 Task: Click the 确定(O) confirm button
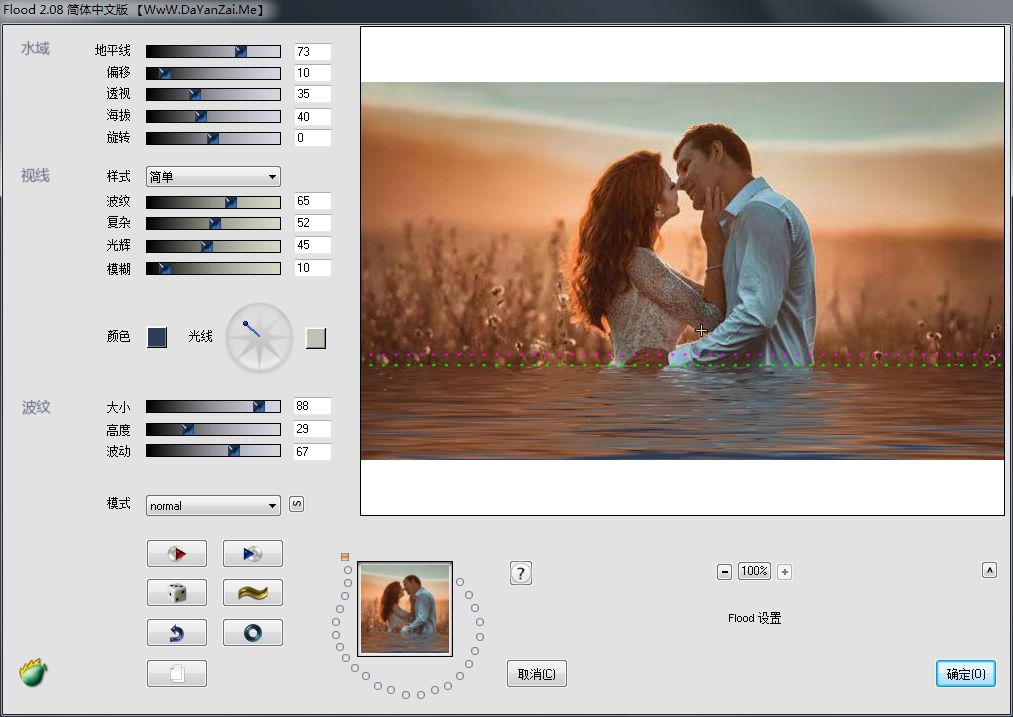point(965,673)
